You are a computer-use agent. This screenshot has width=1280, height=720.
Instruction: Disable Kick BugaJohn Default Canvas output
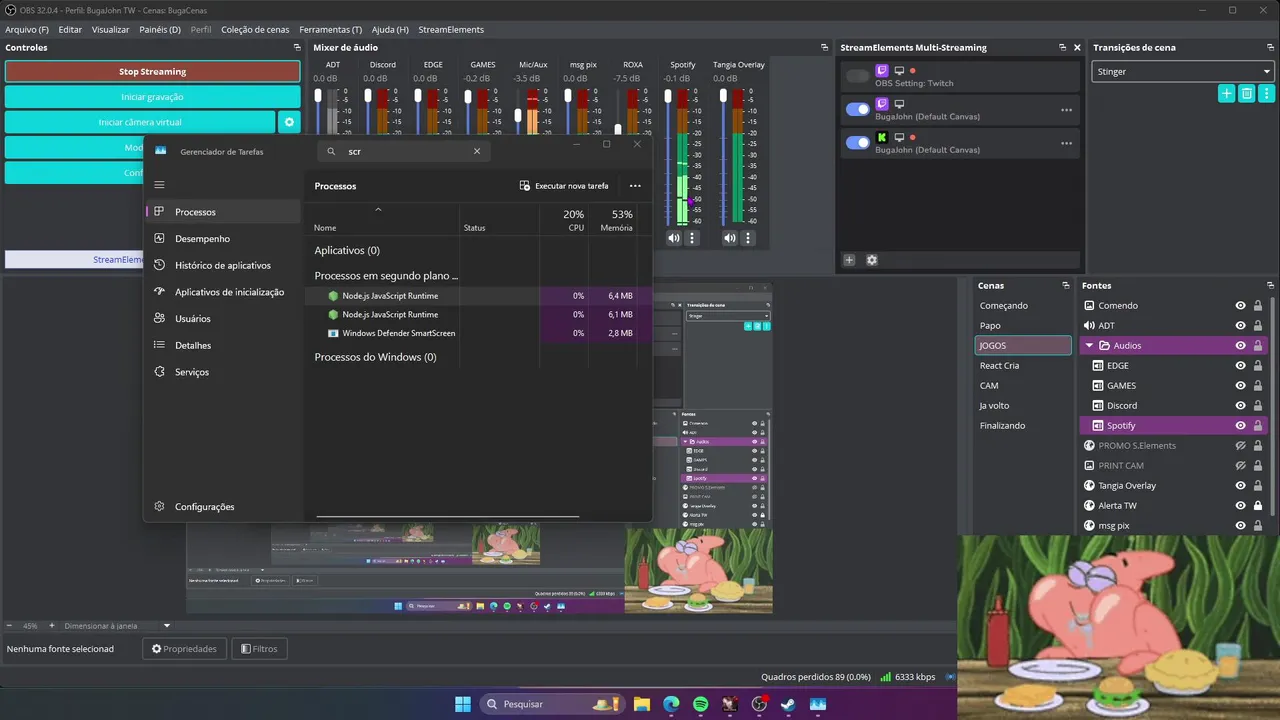(x=858, y=142)
